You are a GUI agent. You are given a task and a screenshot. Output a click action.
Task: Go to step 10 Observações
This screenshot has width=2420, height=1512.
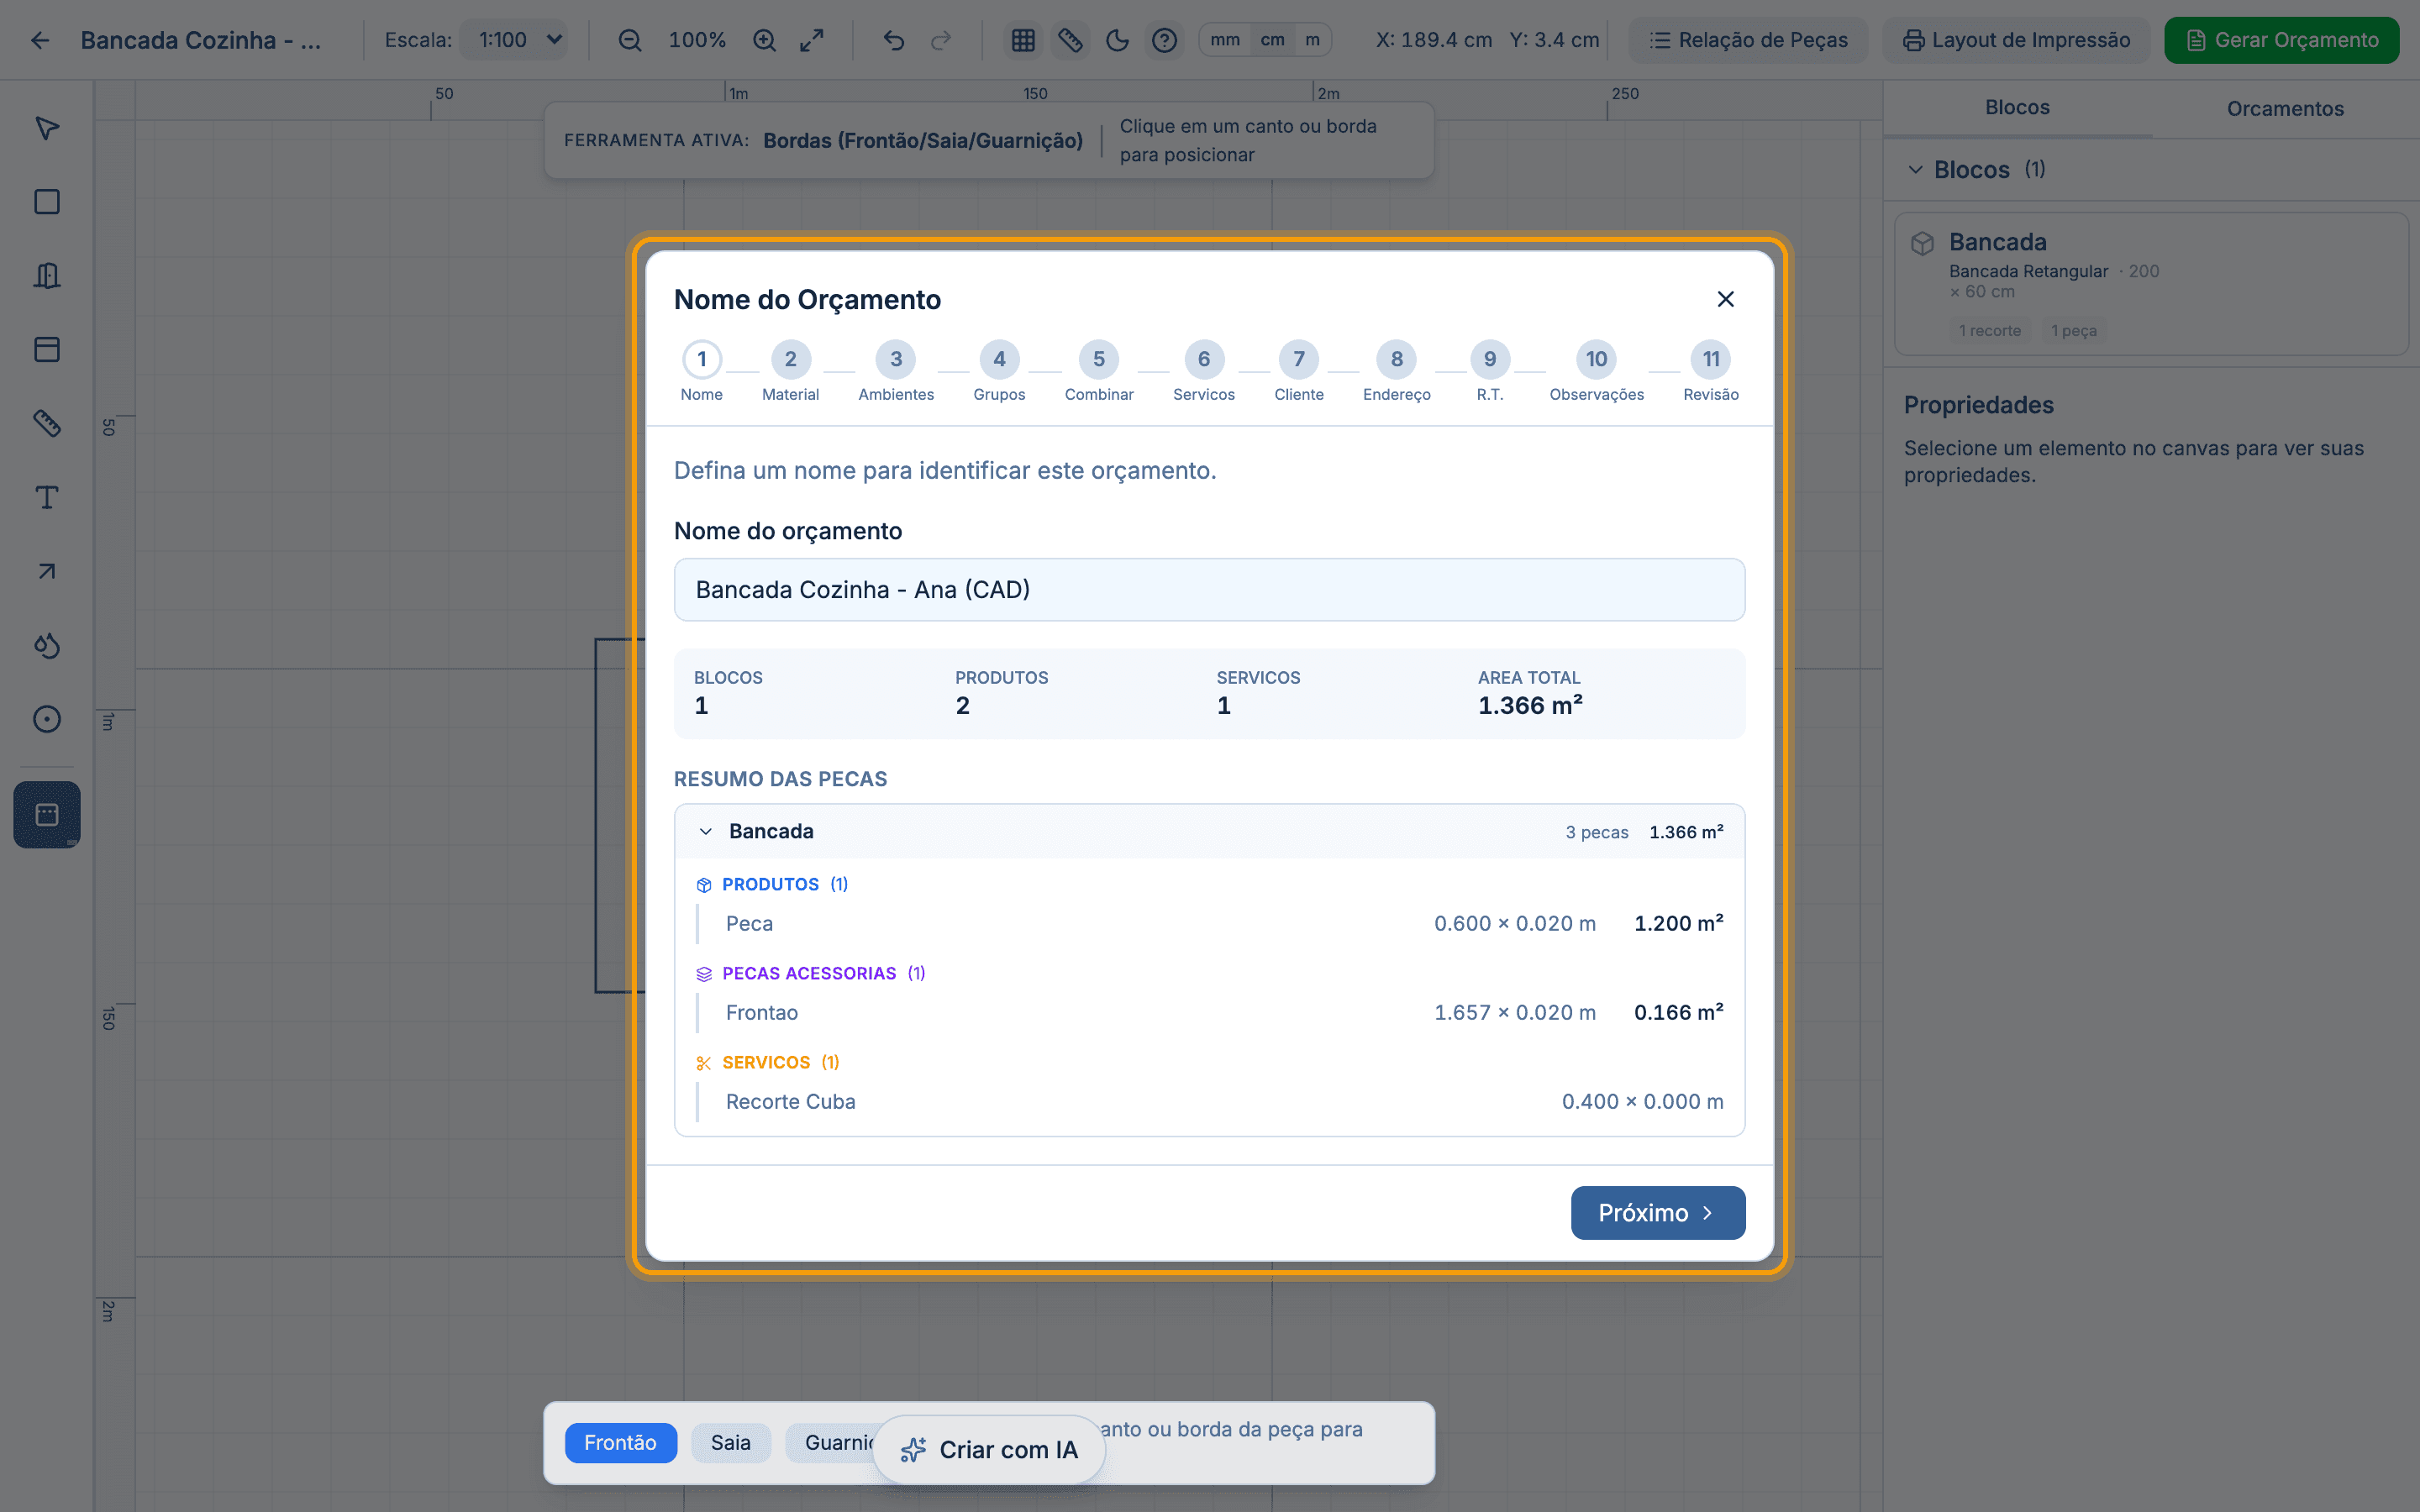(x=1597, y=371)
